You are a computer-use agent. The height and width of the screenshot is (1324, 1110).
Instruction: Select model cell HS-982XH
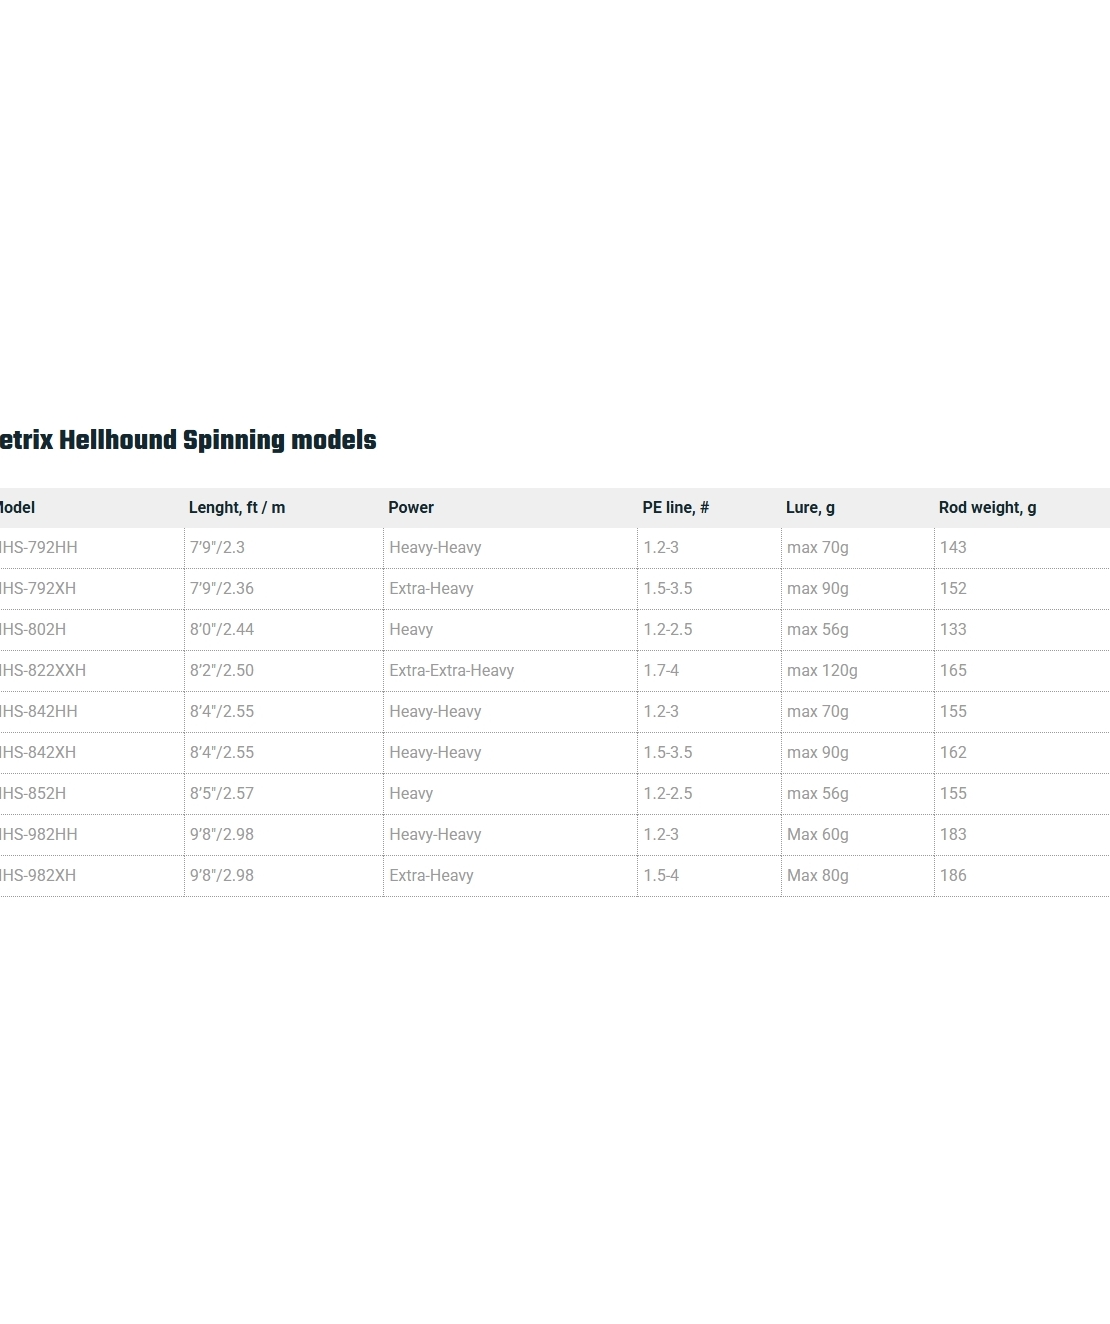(38, 876)
